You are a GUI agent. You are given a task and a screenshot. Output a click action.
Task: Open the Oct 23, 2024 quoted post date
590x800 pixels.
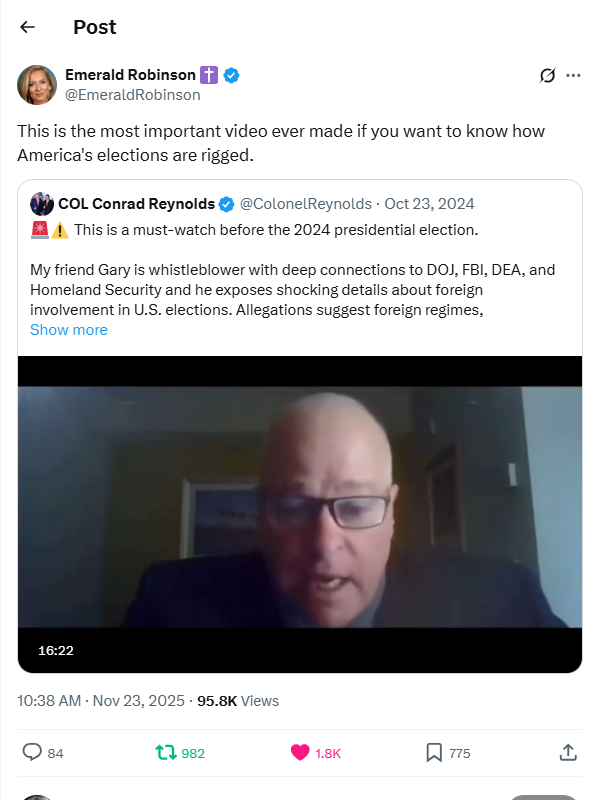tap(429, 204)
